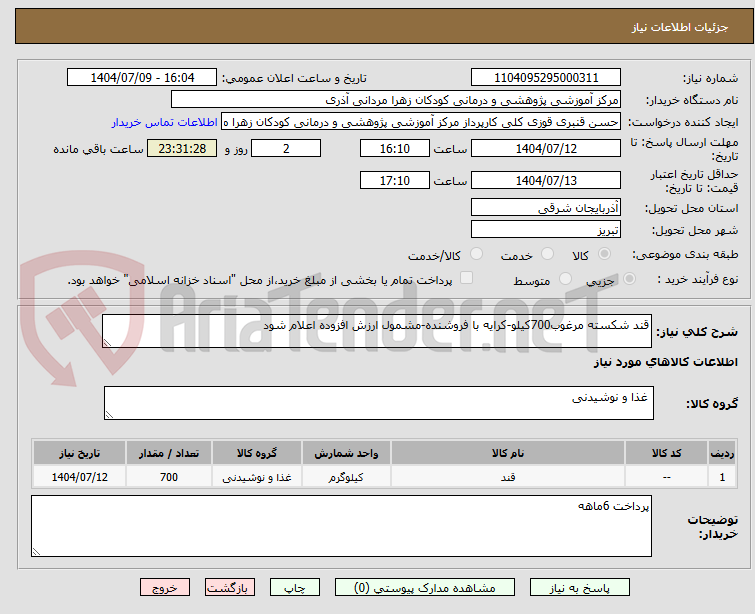This screenshot has width=755, height=614.
Task: Click the چاپ print button
Action: tap(295, 588)
